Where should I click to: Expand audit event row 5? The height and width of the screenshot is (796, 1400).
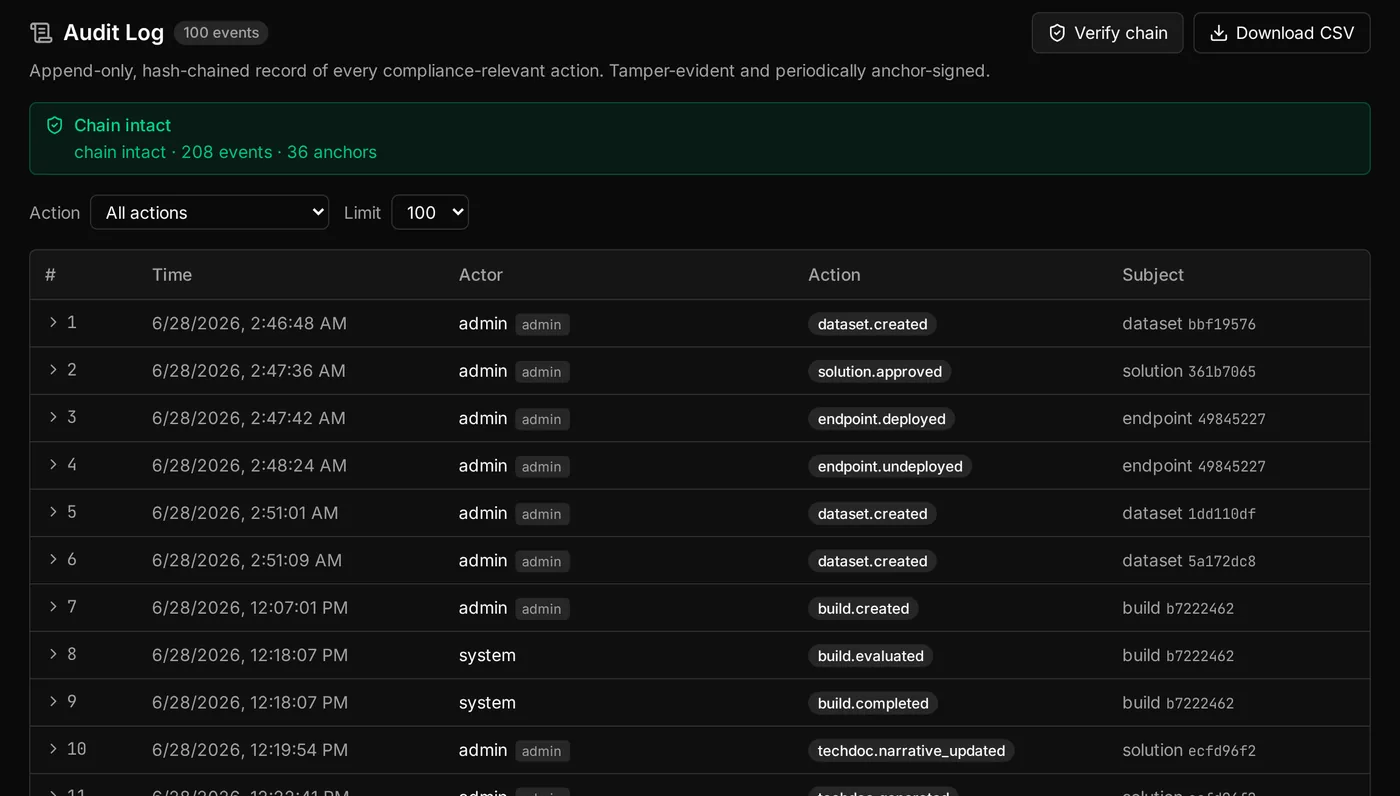(54, 512)
